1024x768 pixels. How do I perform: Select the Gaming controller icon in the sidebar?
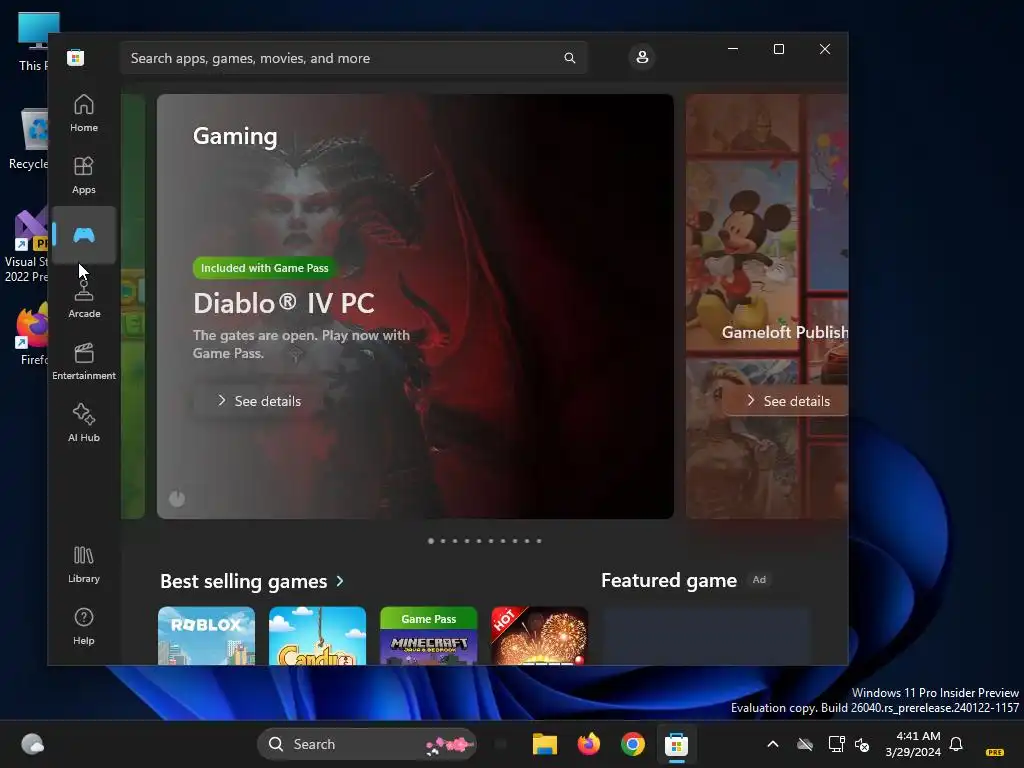84,235
